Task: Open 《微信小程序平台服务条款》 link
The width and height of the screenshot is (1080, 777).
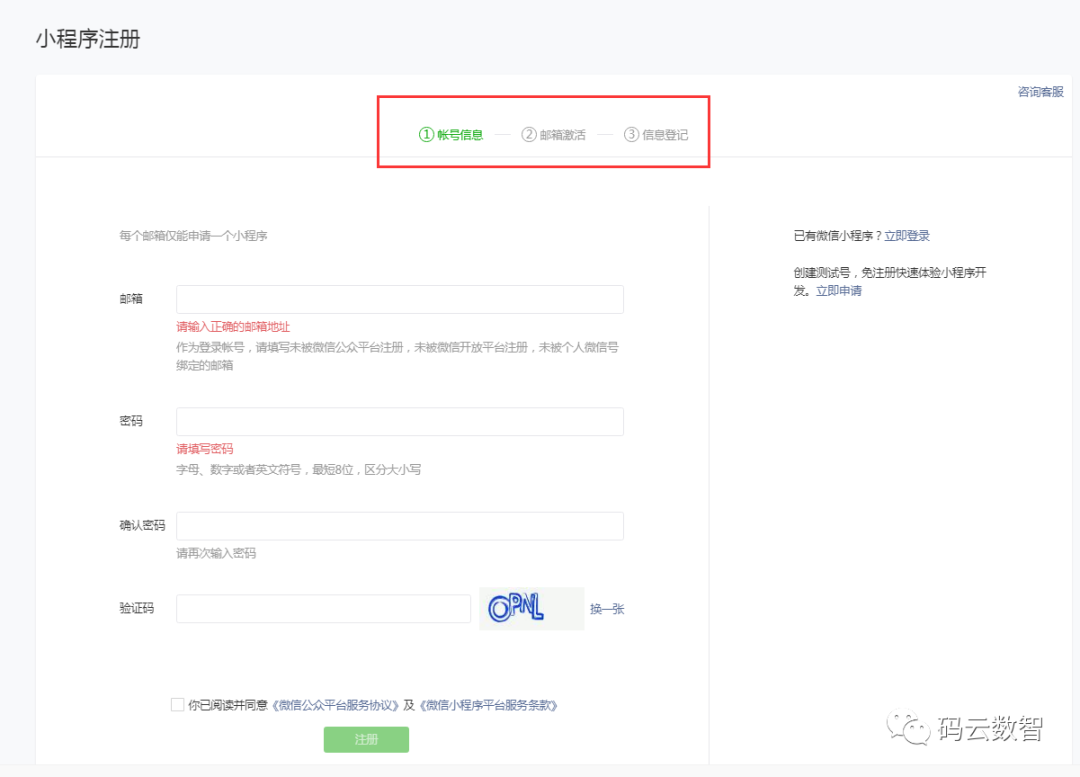Action: click(x=488, y=705)
